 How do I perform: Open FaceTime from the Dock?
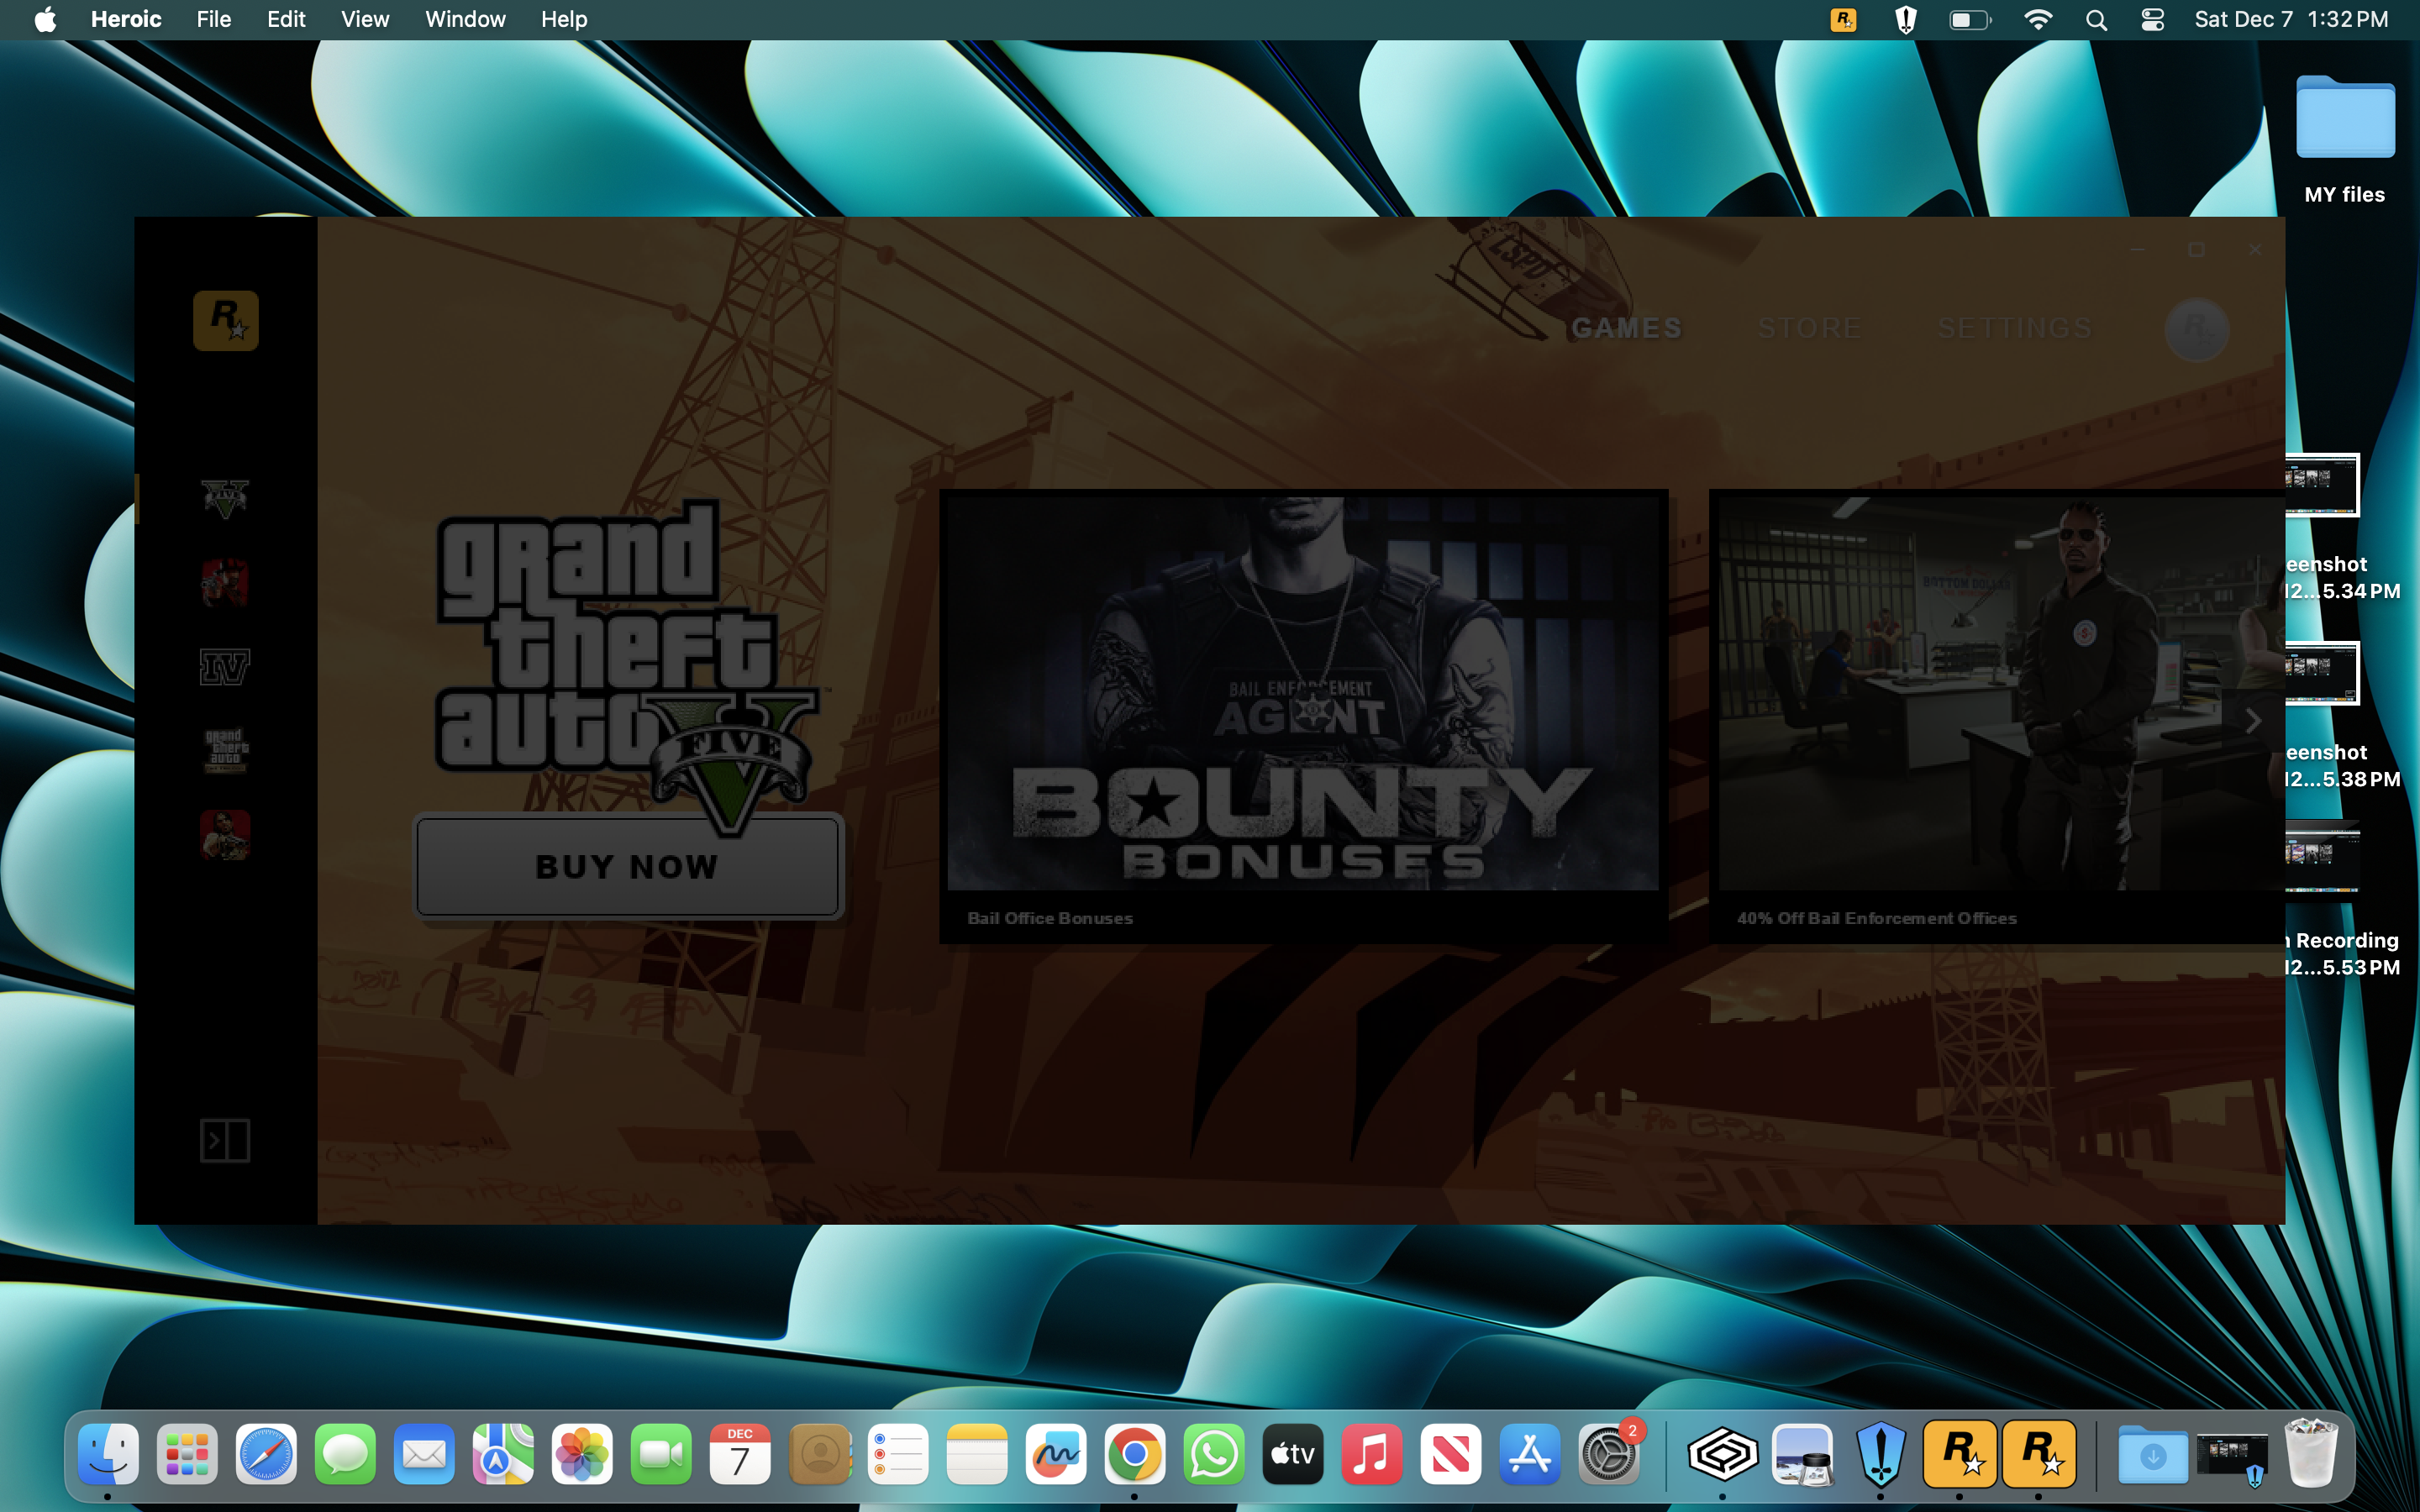[x=661, y=1454]
